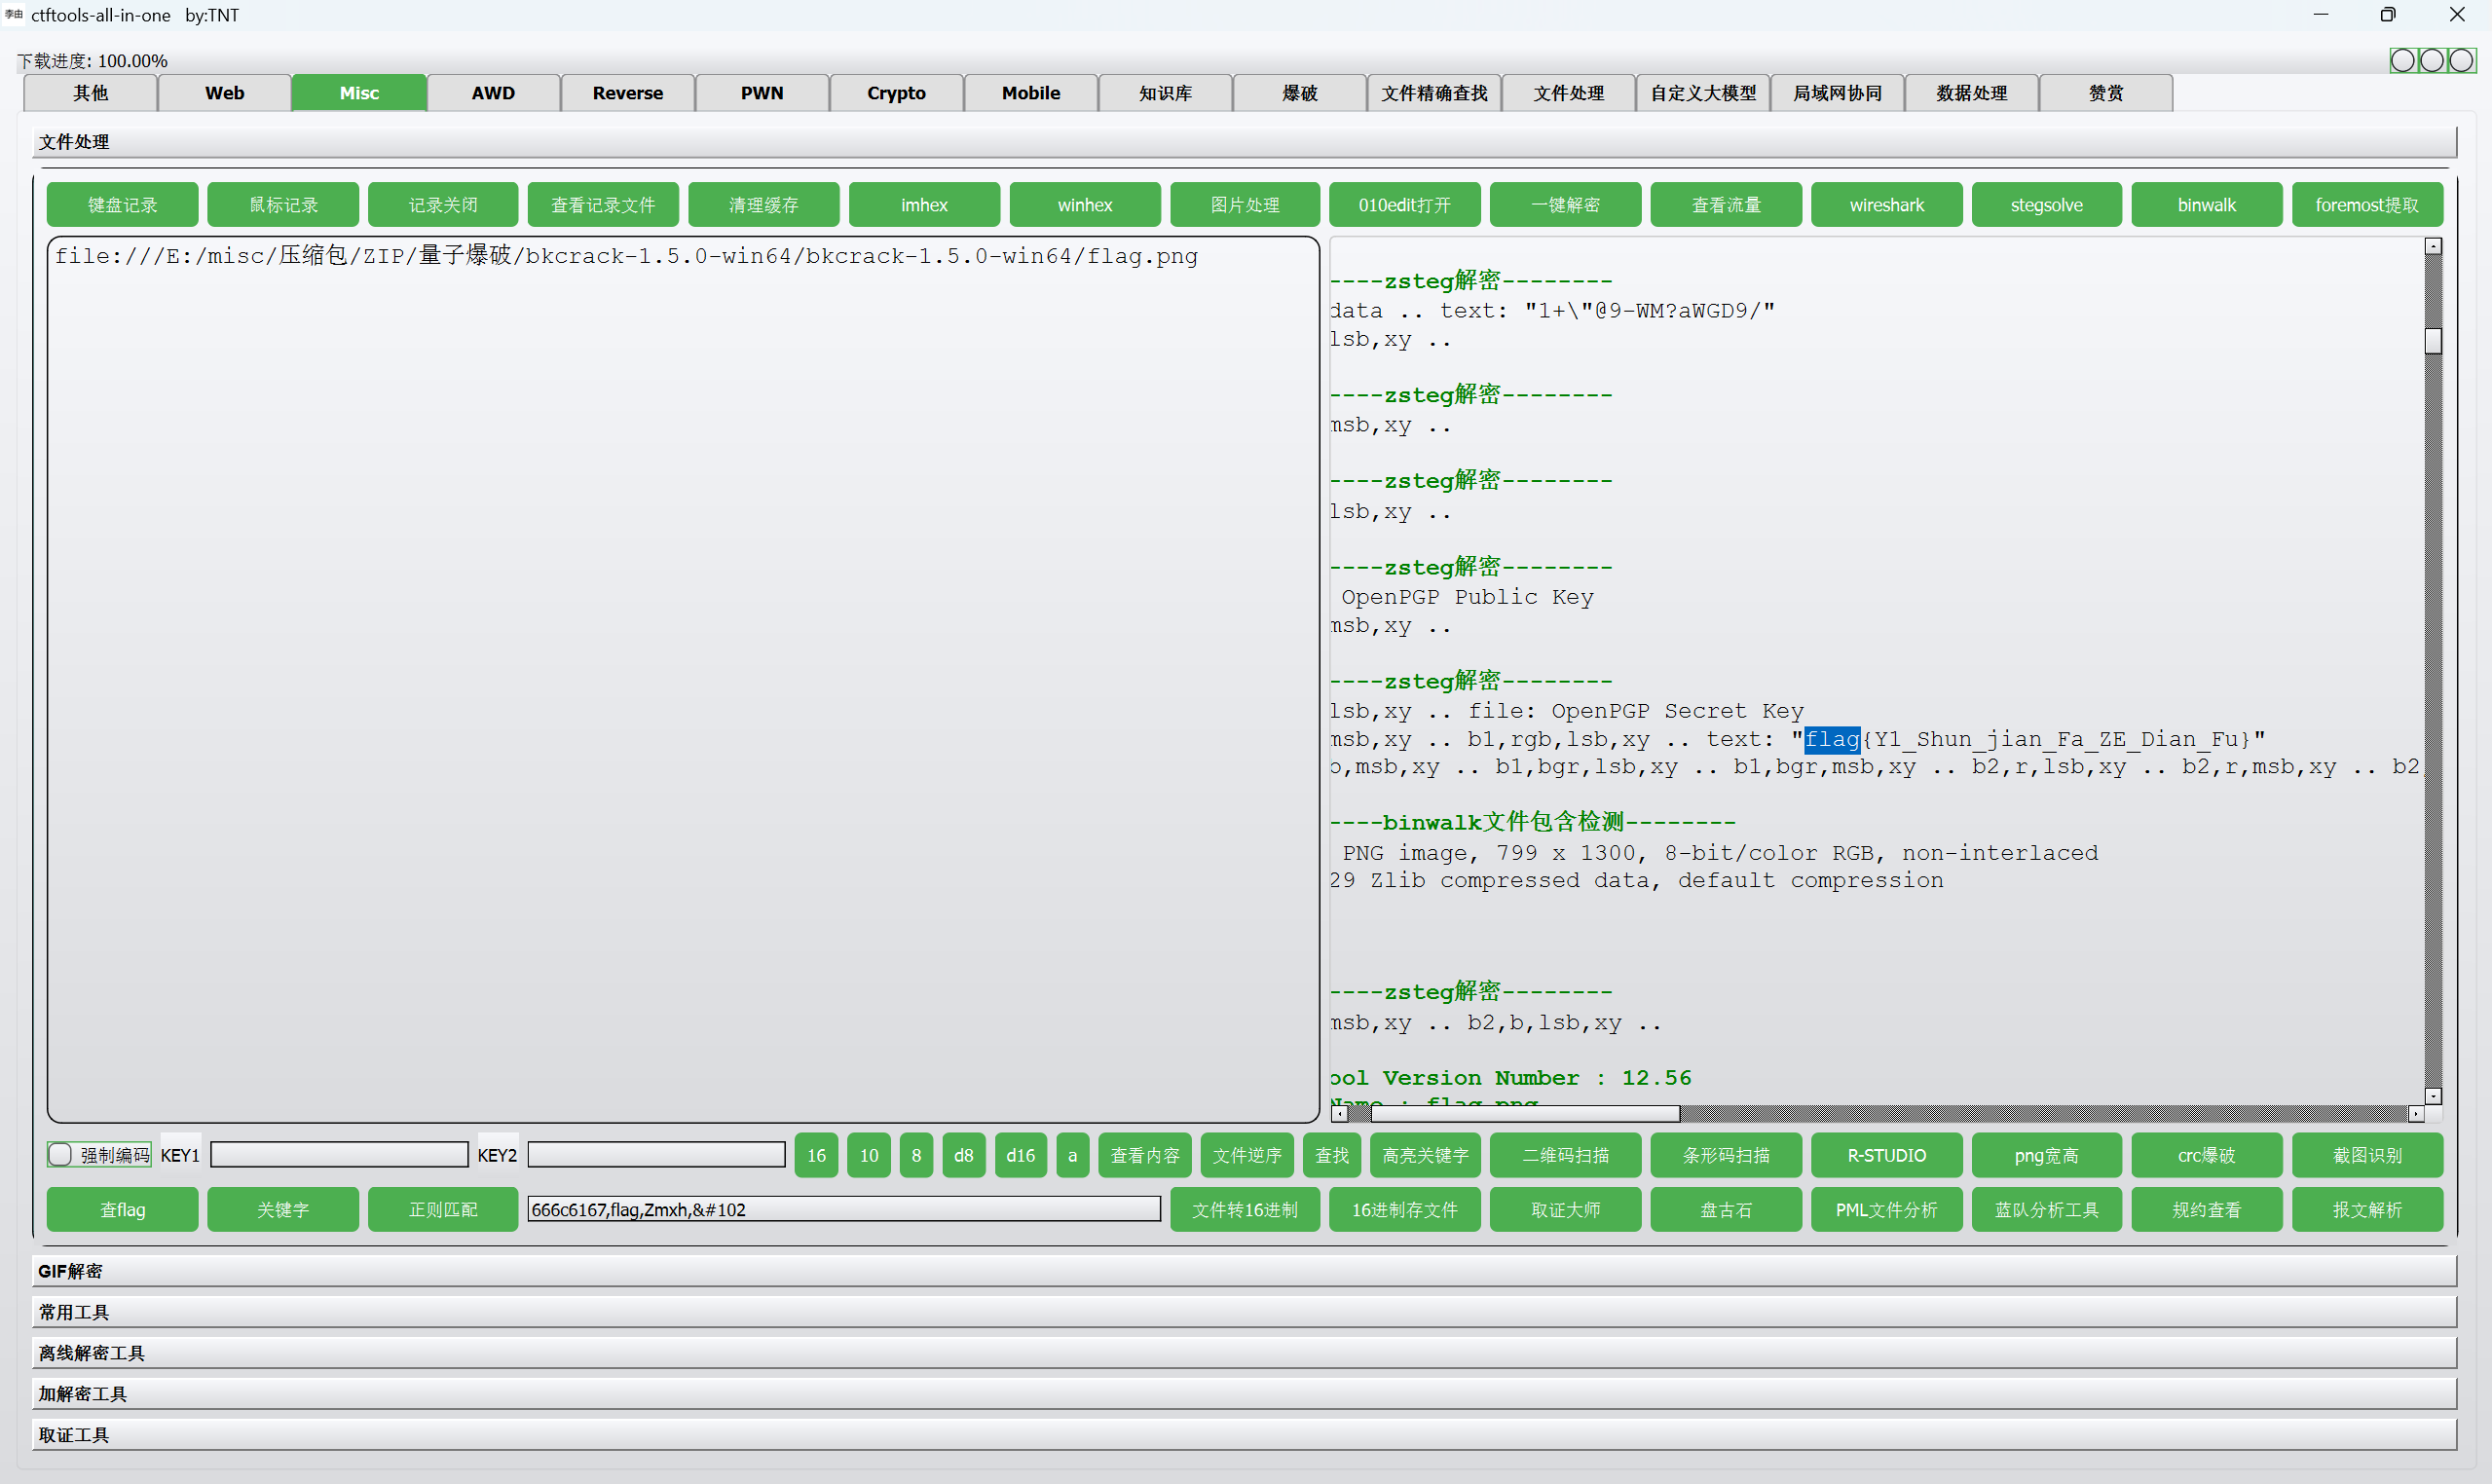Viewport: 2492px width, 1484px height.
Task: Open R-STUDIO
Action: (1887, 1155)
